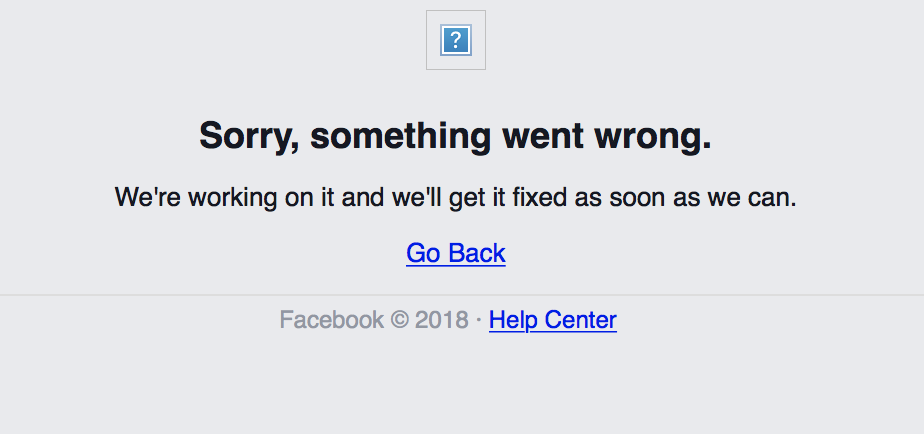
Task: Click the horizontal divider above the footer
Action: coord(455,295)
